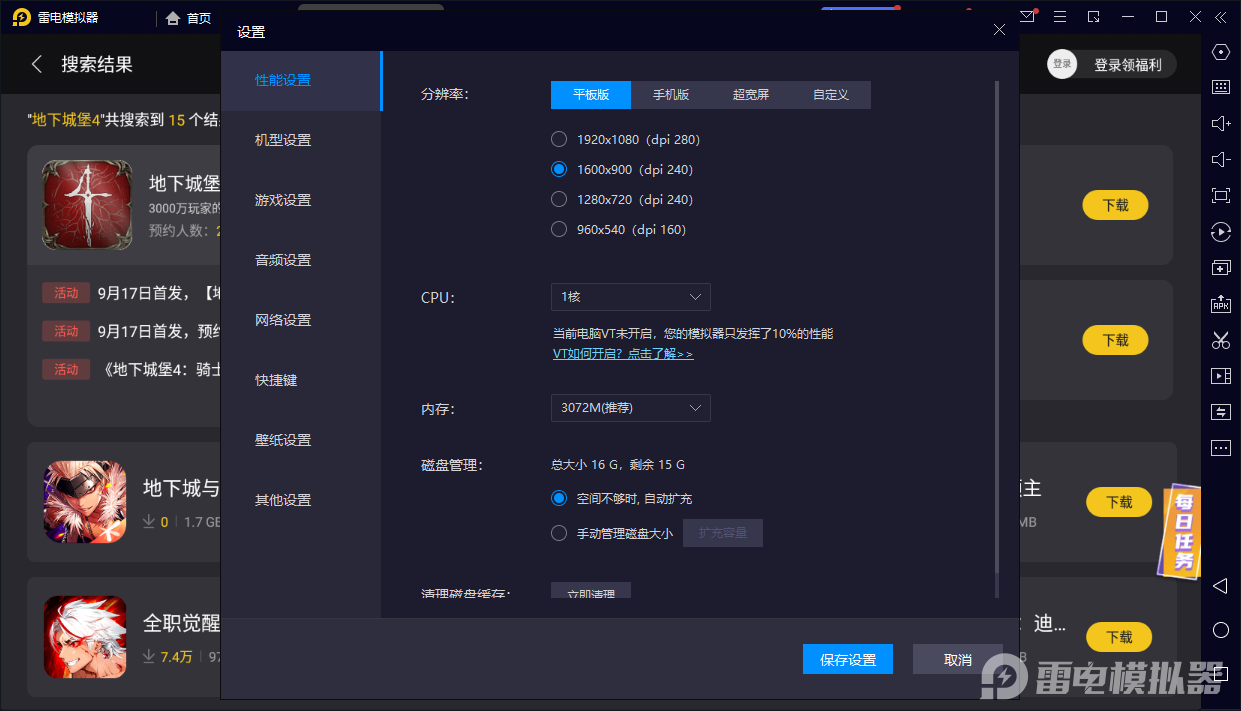
Task: Enable manual disk size management
Action: [x=559, y=533]
